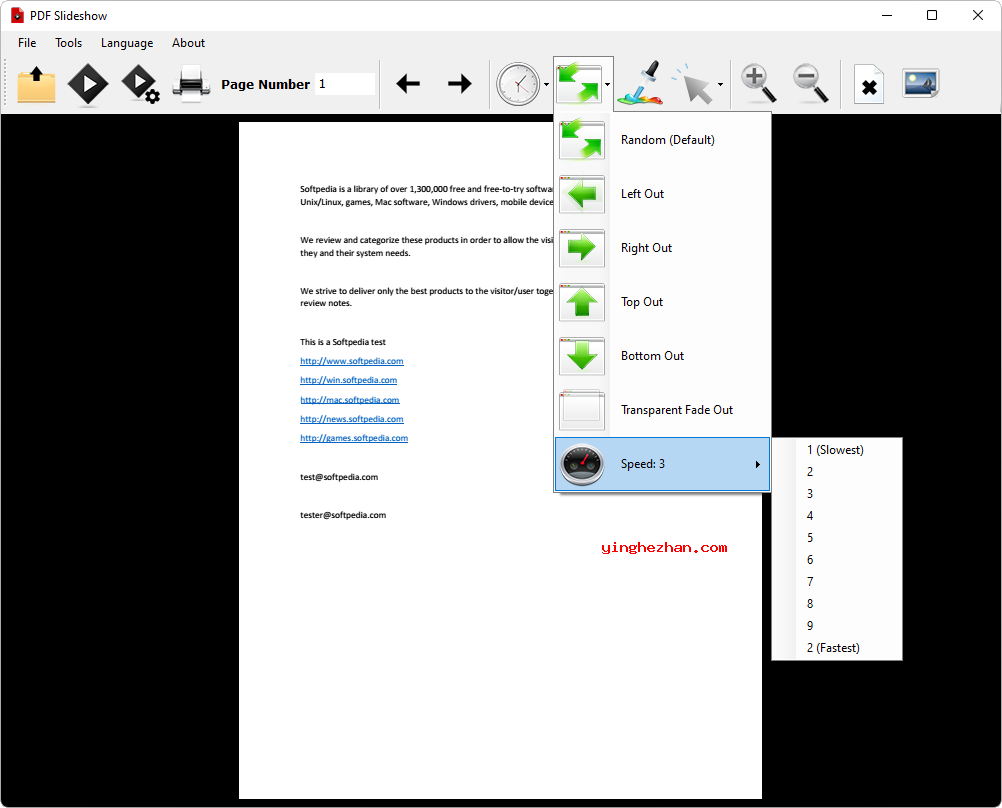Image resolution: width=1002 pixels, height=808 pixels.
Task: Advance to next page with right arrow
Action: [x=459, y=85]
